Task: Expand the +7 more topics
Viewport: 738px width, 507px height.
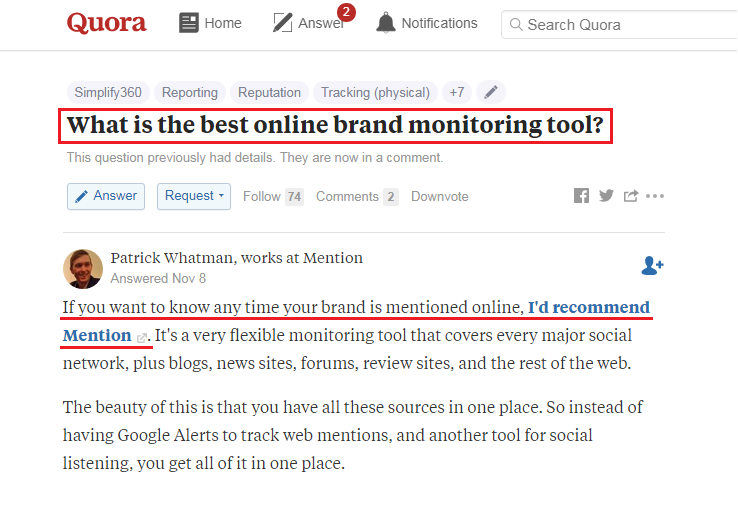Action: [457, 92]
